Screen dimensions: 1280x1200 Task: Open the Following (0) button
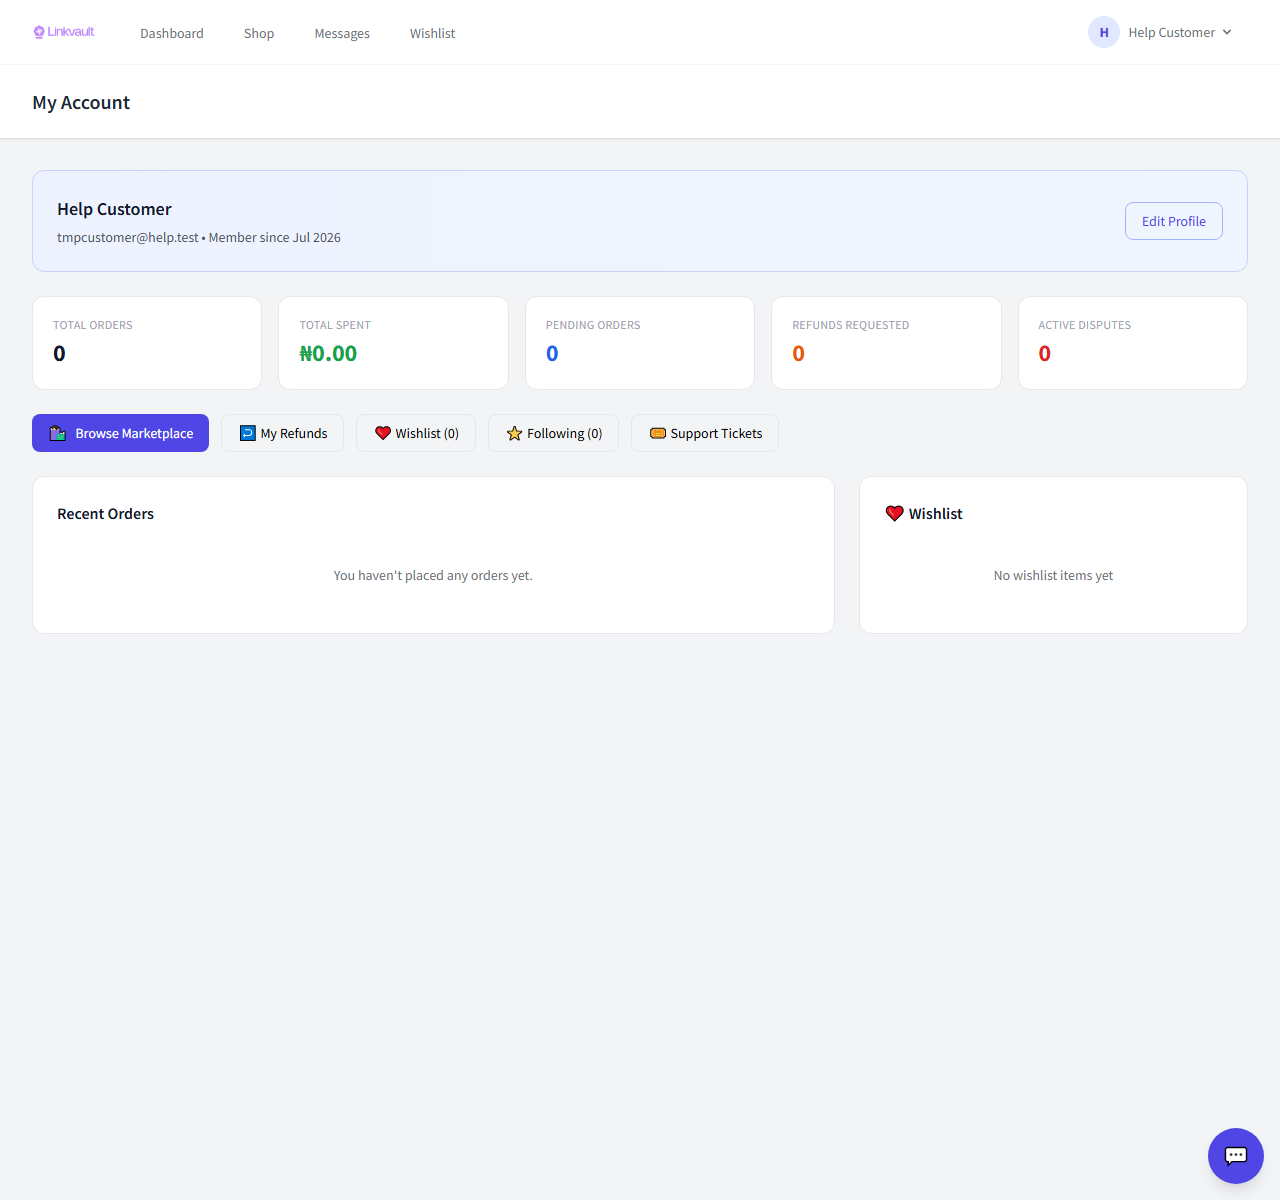(553, 433)
